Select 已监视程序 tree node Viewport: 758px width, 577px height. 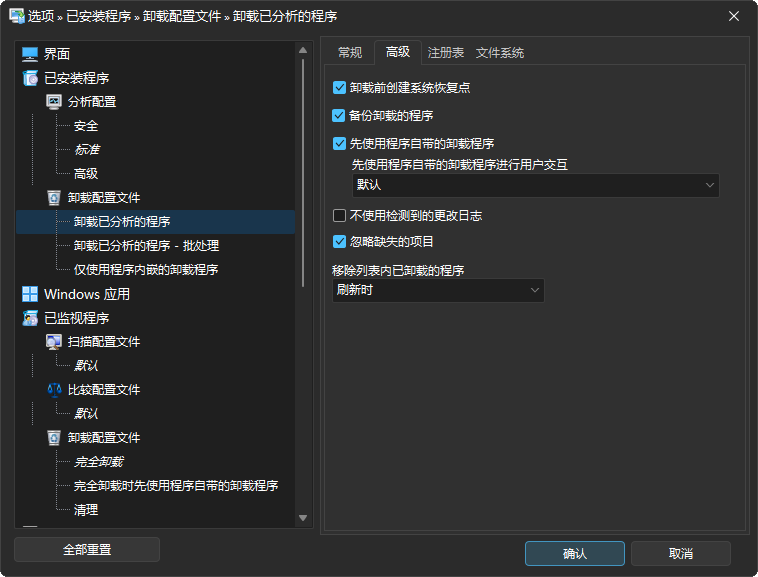(76, 318)
